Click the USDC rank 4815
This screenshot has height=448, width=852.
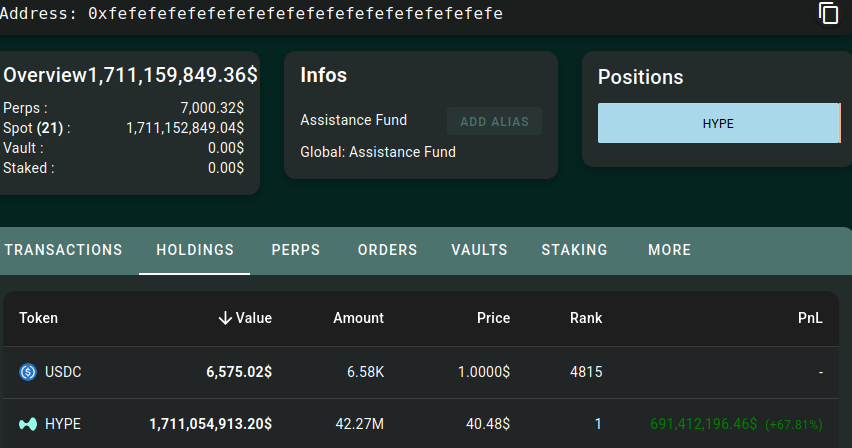[x=586, y=372]
